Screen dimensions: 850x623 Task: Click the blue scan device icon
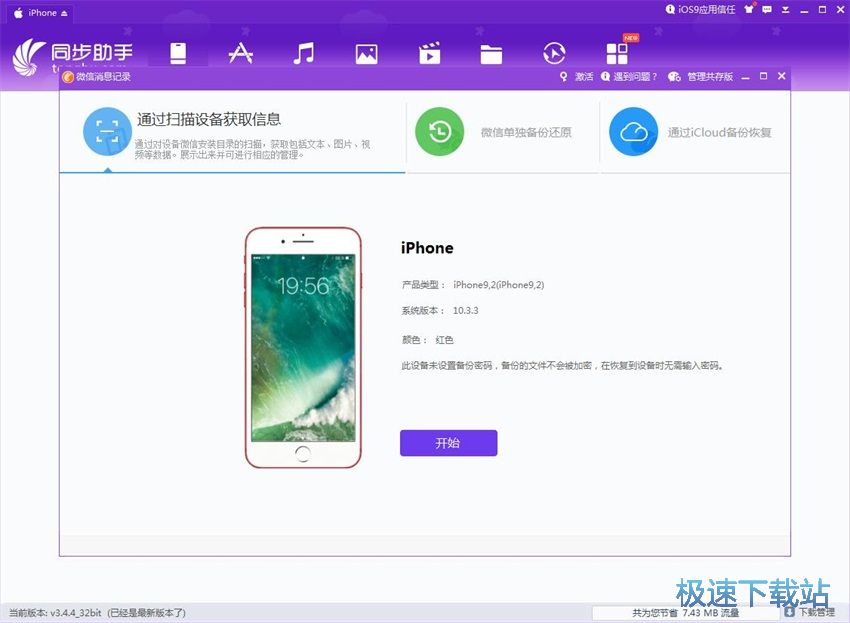pos(107,132)
